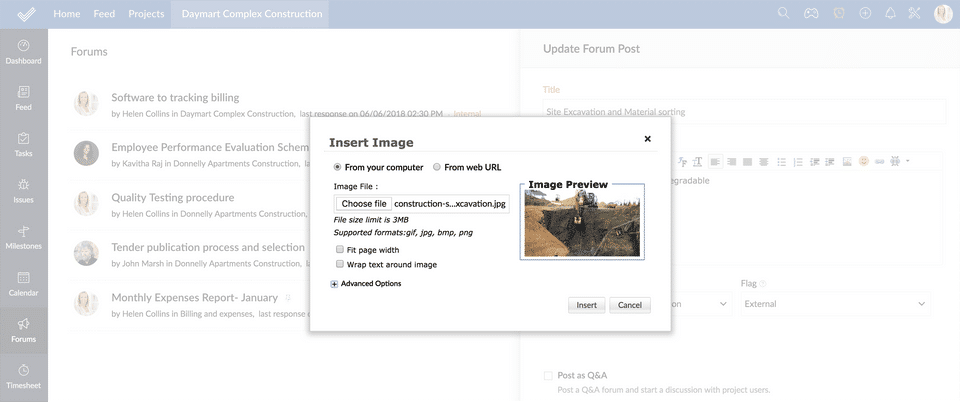Open the Projects menu item
The height and width of the screenshot is (402, 960).
(x=146, y=14)
